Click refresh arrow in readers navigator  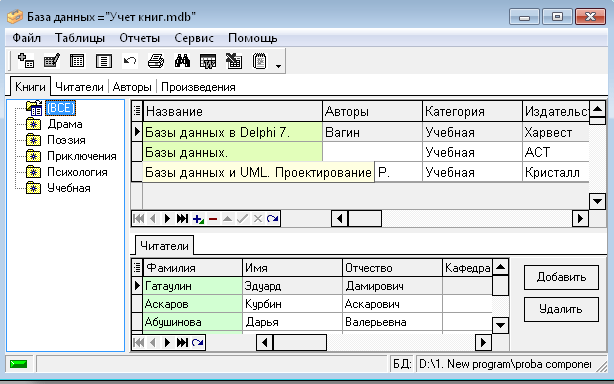pos(198,343)
